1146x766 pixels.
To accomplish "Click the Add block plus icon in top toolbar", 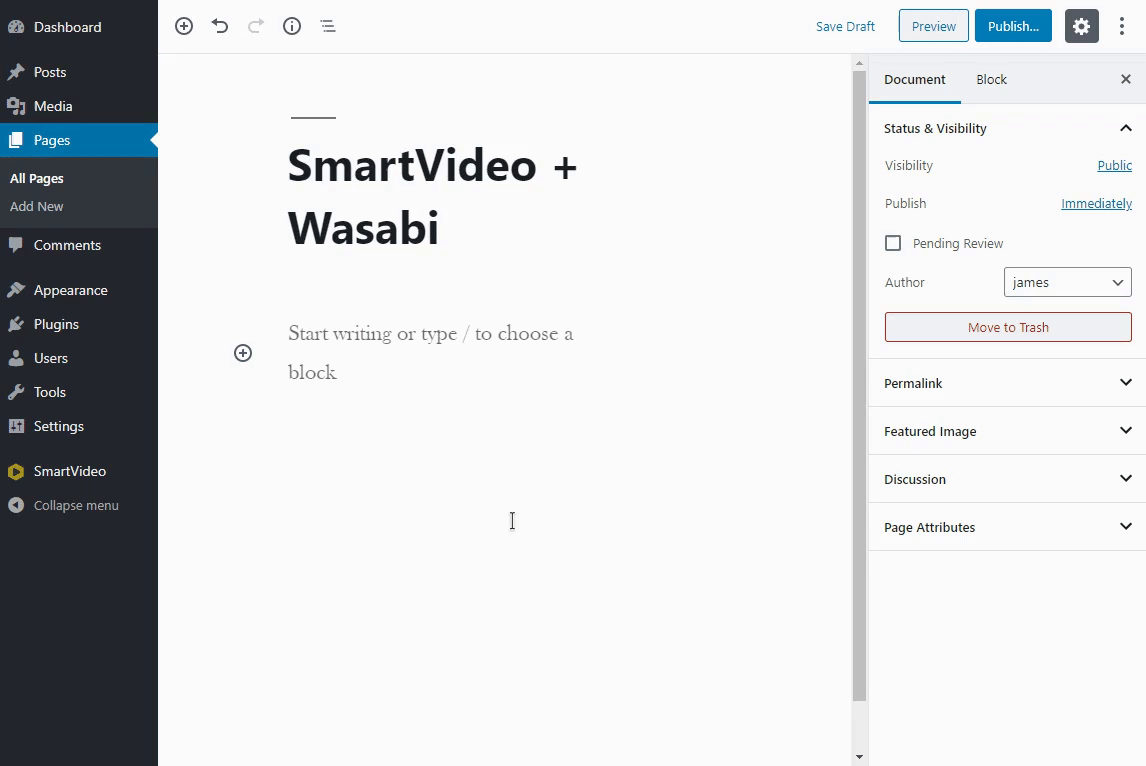I will [x=184, y=26].
